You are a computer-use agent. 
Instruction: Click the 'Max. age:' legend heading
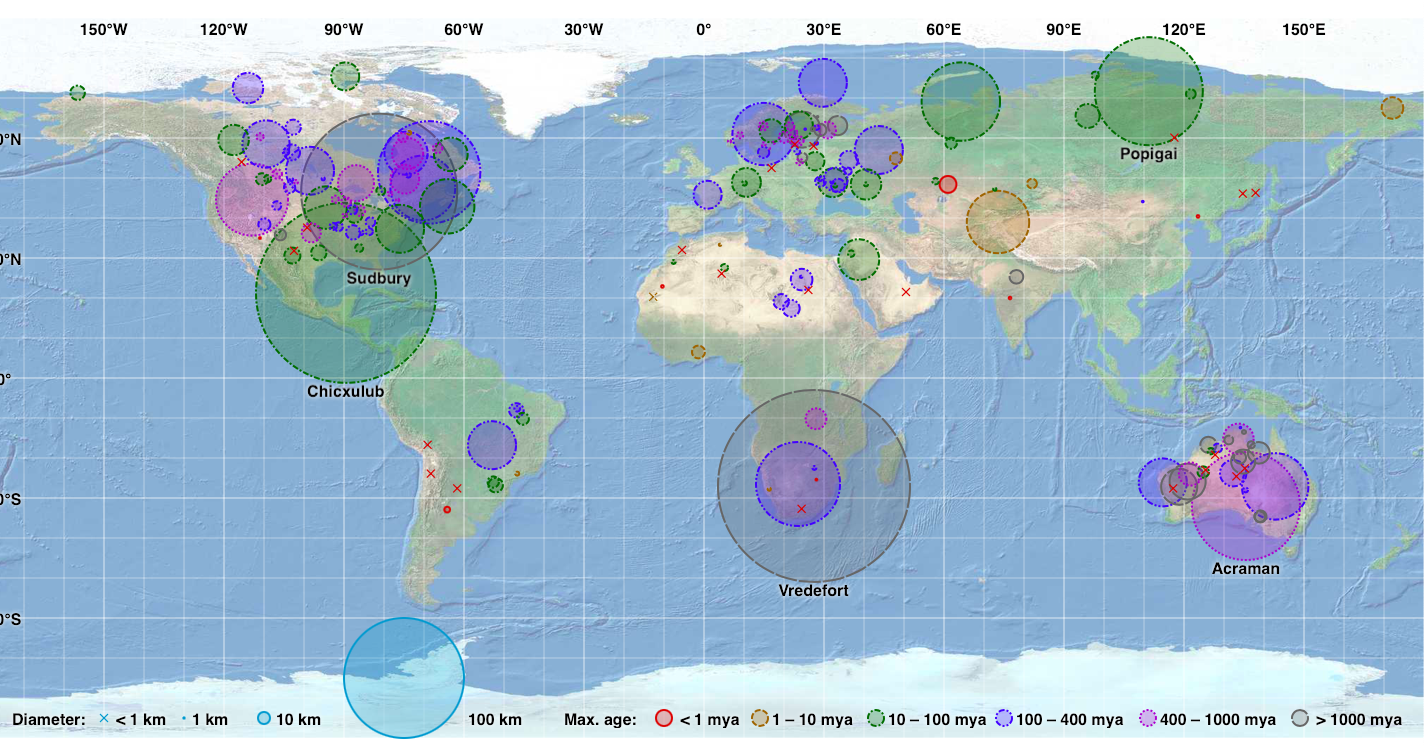[x=600, y=720]
